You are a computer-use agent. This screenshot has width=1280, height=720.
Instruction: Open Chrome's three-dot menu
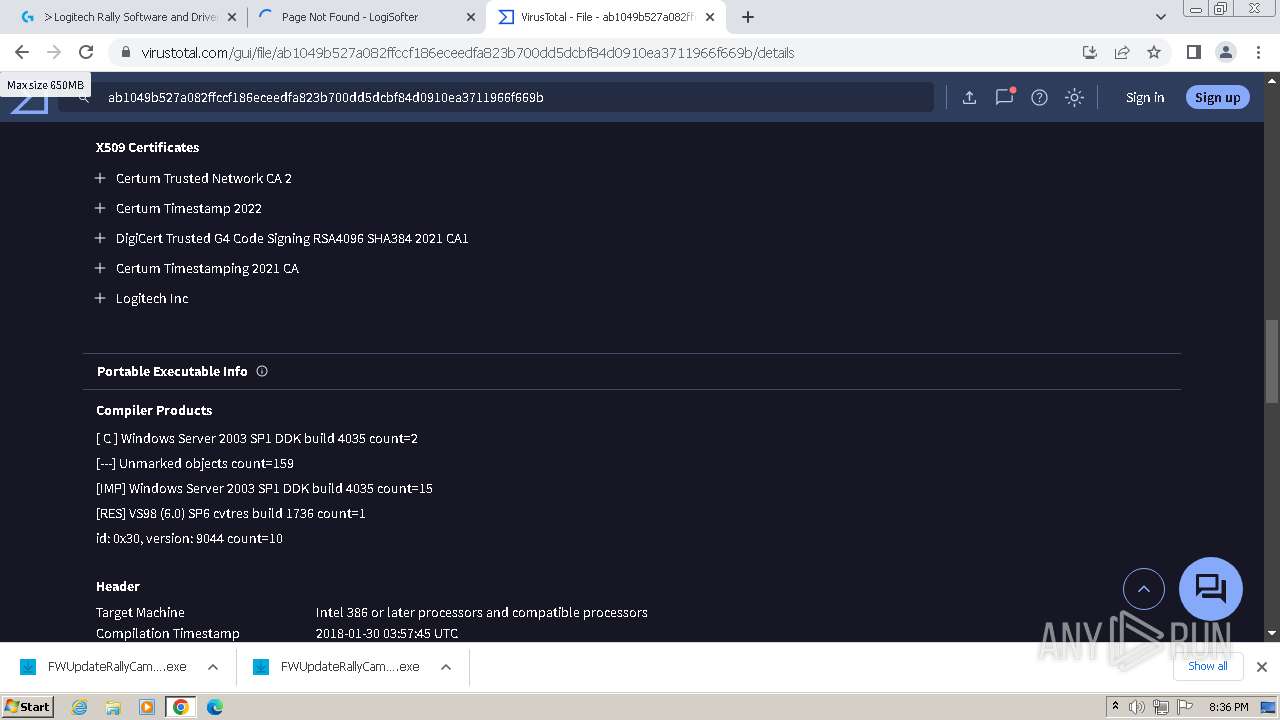[1258, 53]
